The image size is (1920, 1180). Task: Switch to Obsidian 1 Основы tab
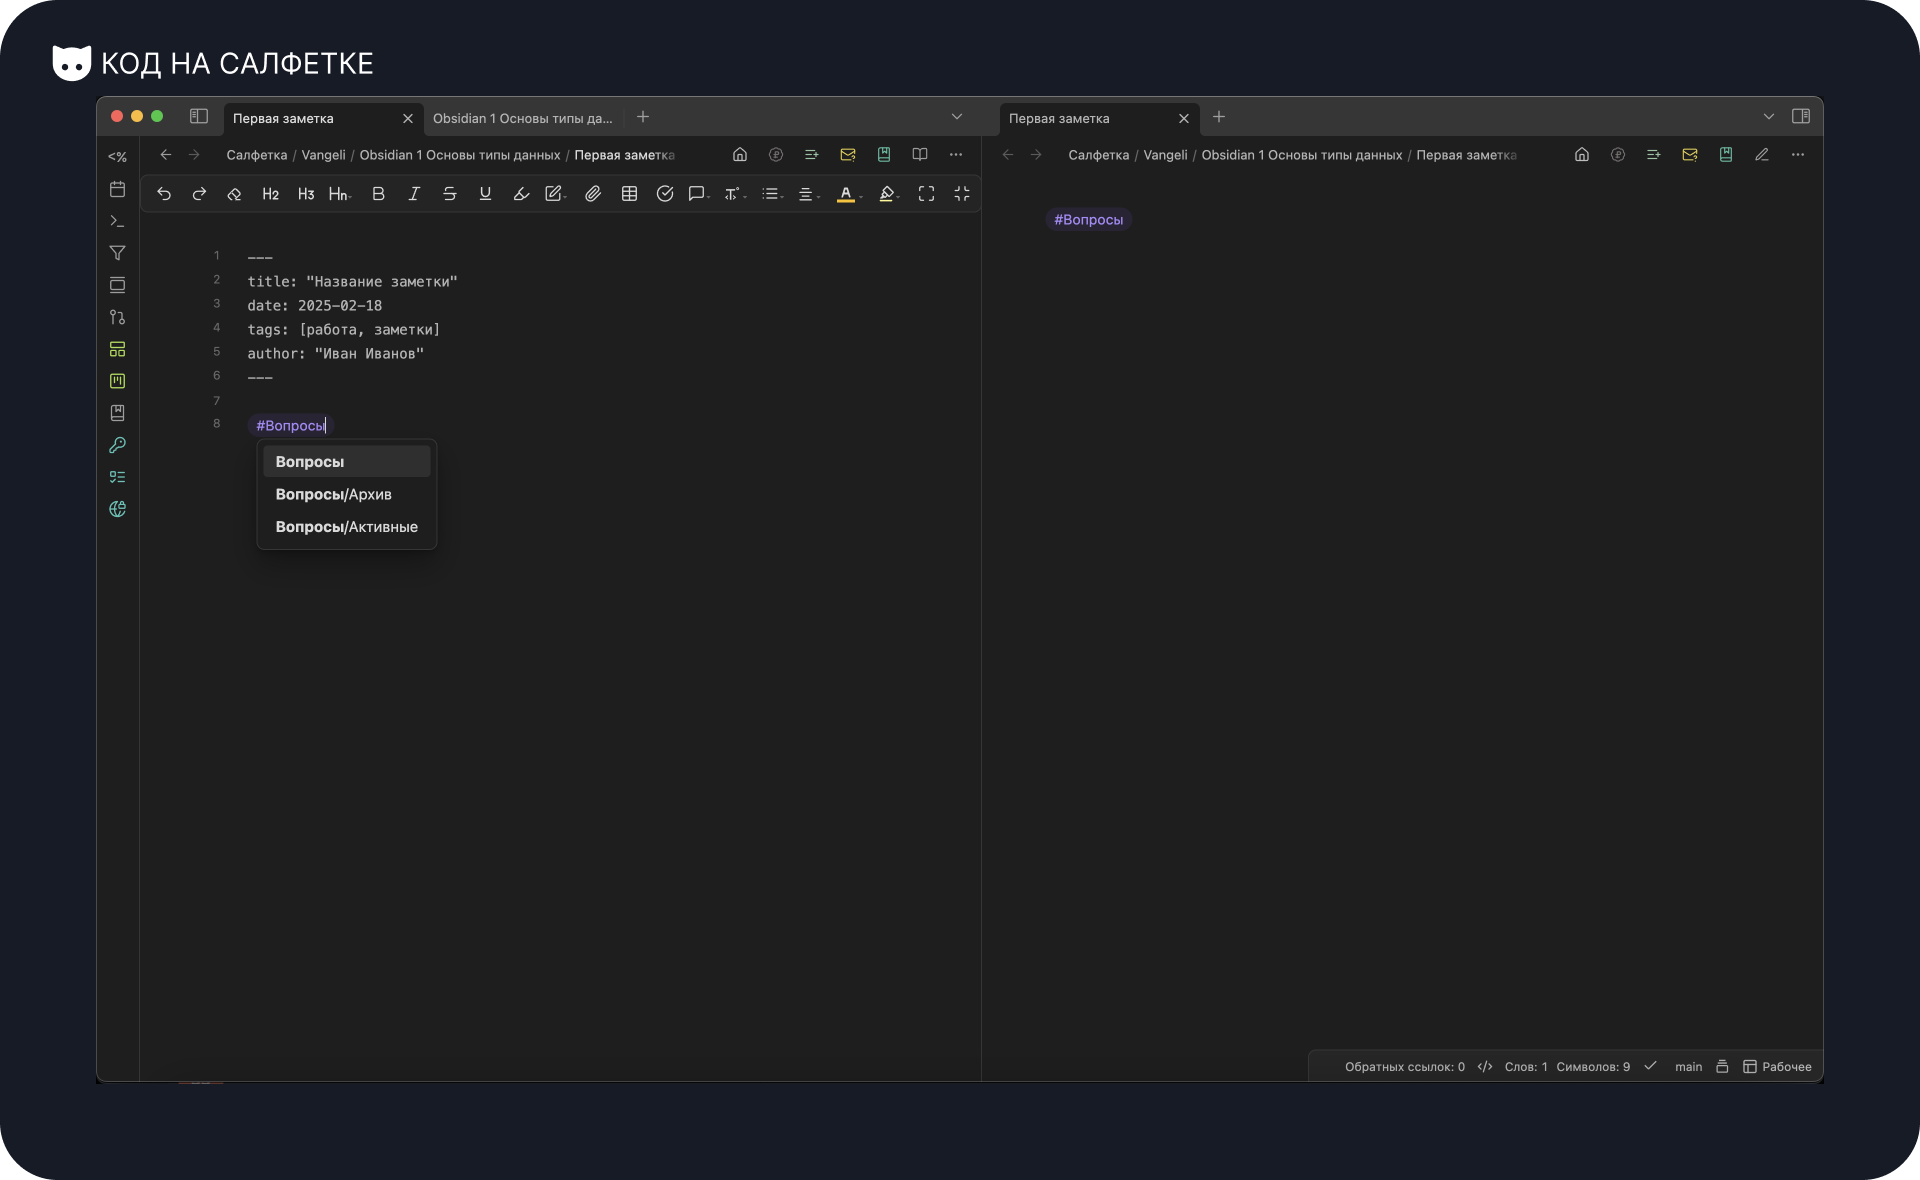point(522,118)
